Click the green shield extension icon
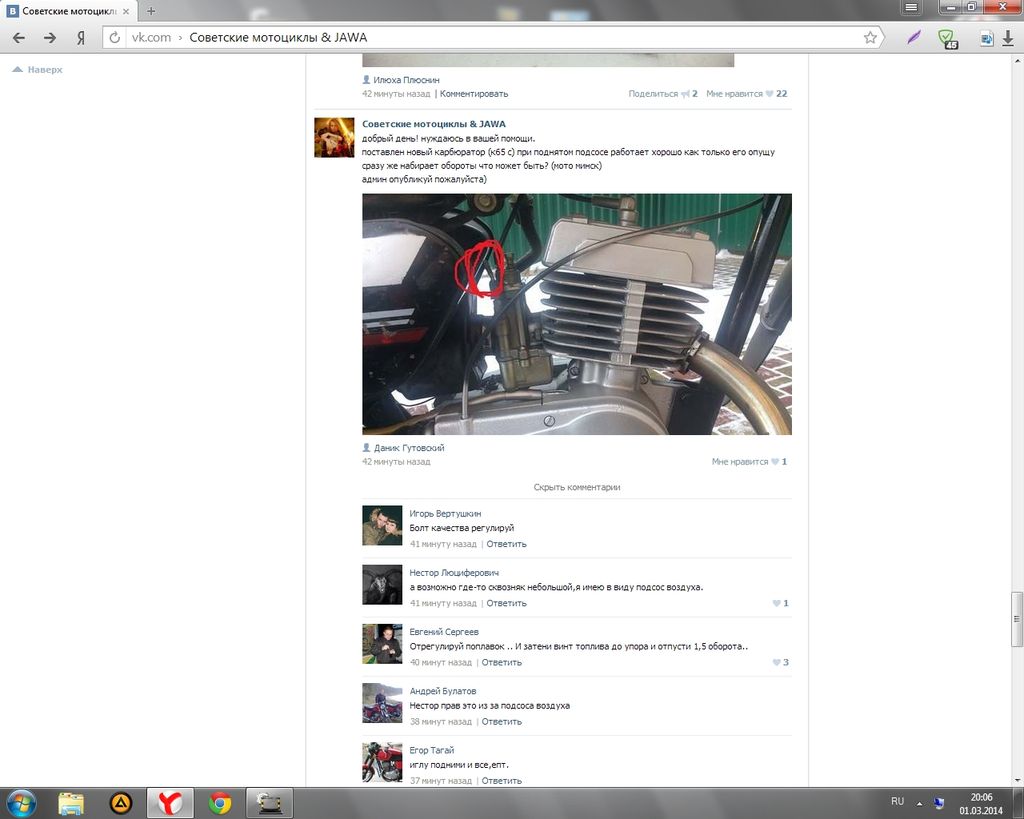 tap(945, 38)
